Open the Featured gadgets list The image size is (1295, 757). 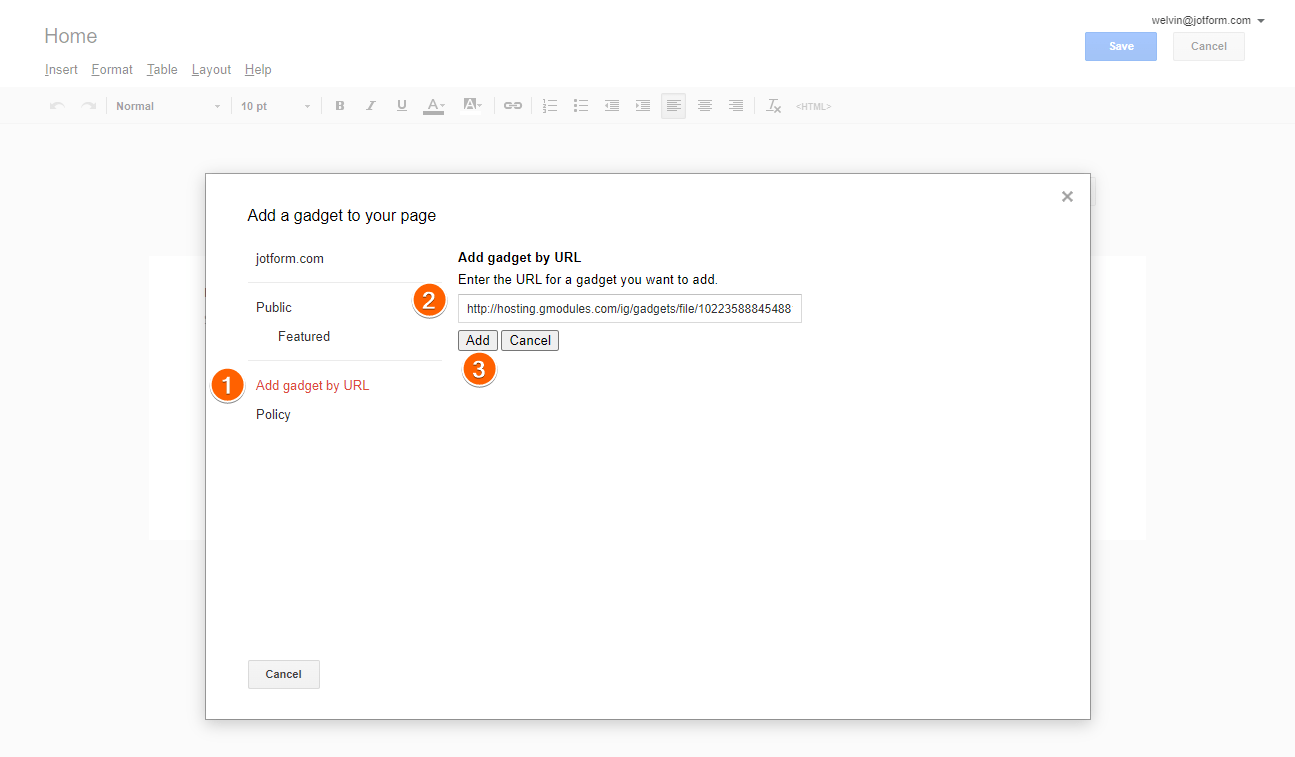point(304,336)
